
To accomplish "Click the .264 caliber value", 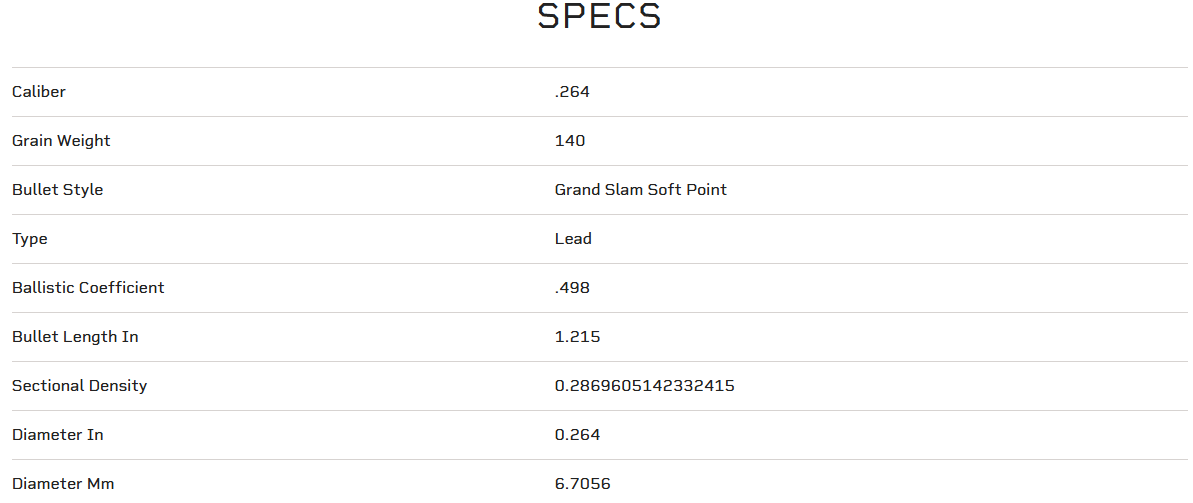I will click(572, 92).
